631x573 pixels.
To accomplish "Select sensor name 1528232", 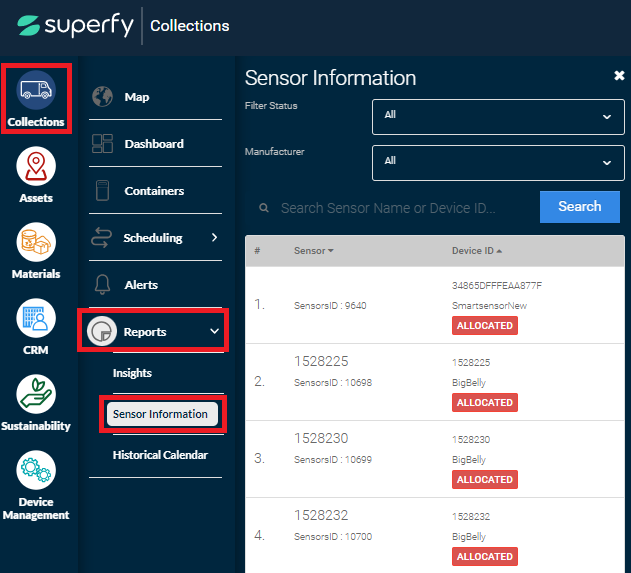I will coord(321,515).
